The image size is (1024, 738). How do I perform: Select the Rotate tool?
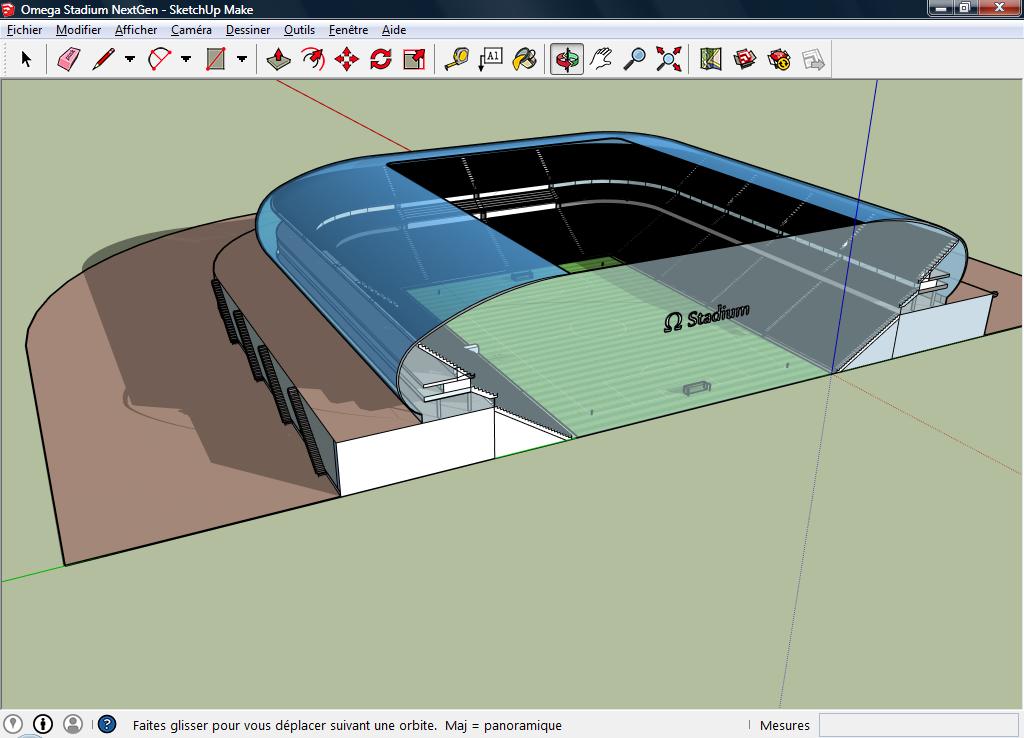tap(381, 60)
